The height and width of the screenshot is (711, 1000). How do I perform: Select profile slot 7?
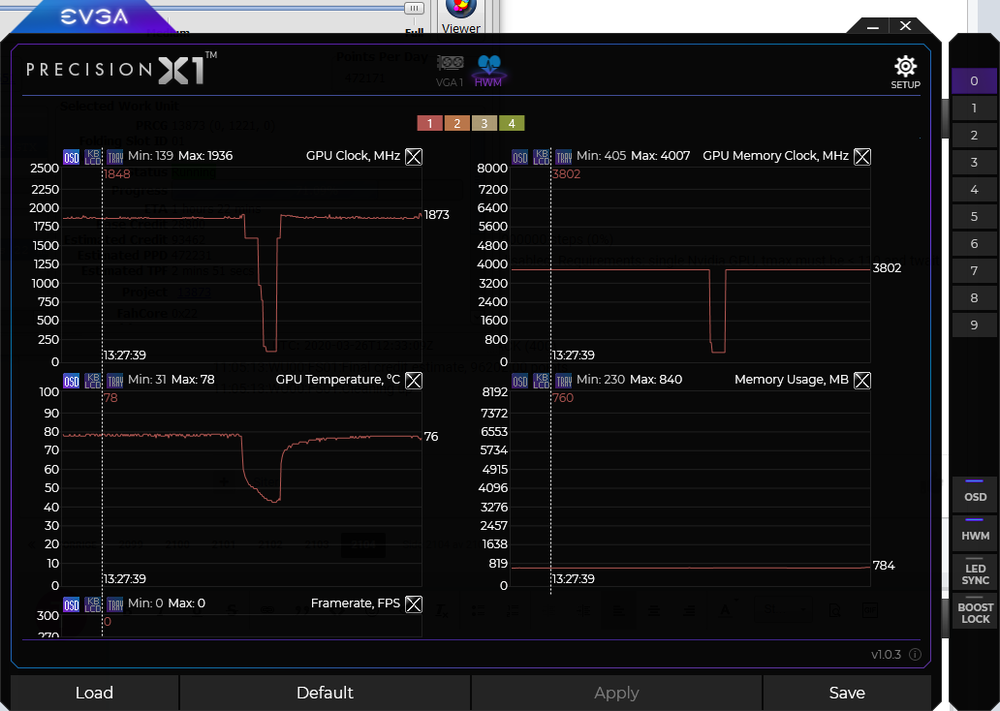point(974,270)
